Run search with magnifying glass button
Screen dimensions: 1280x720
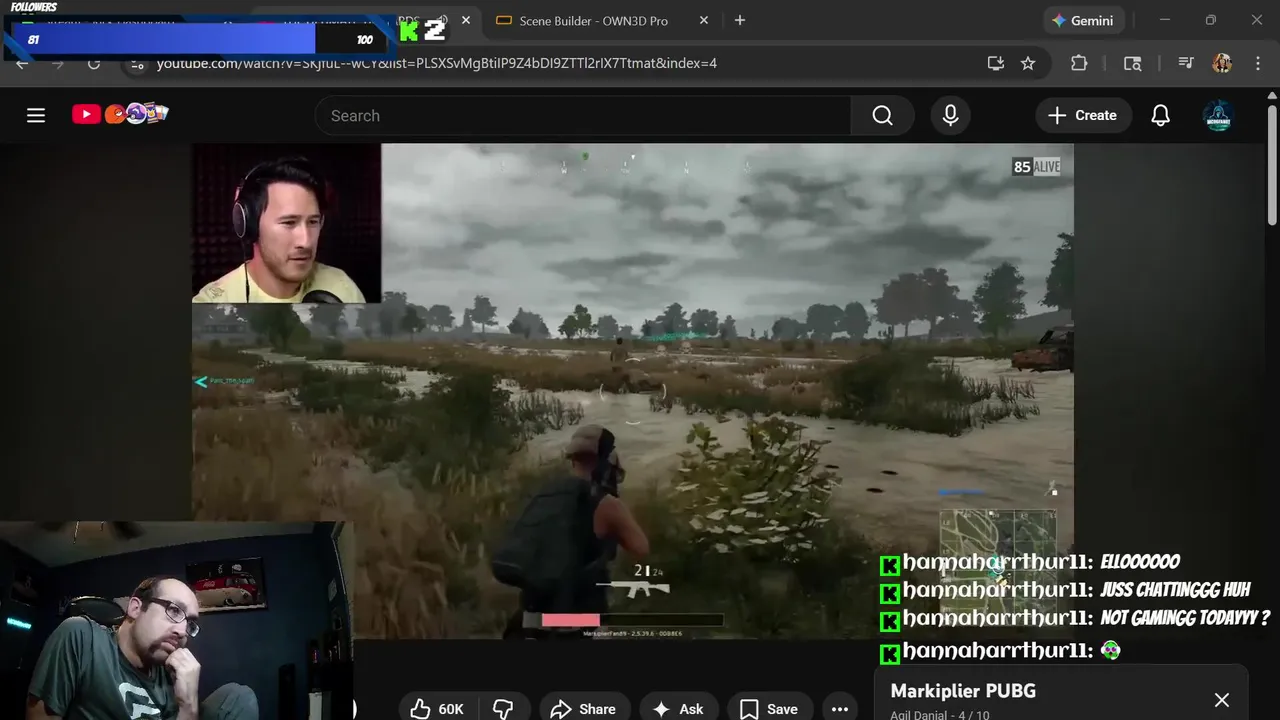pos(882,116)
